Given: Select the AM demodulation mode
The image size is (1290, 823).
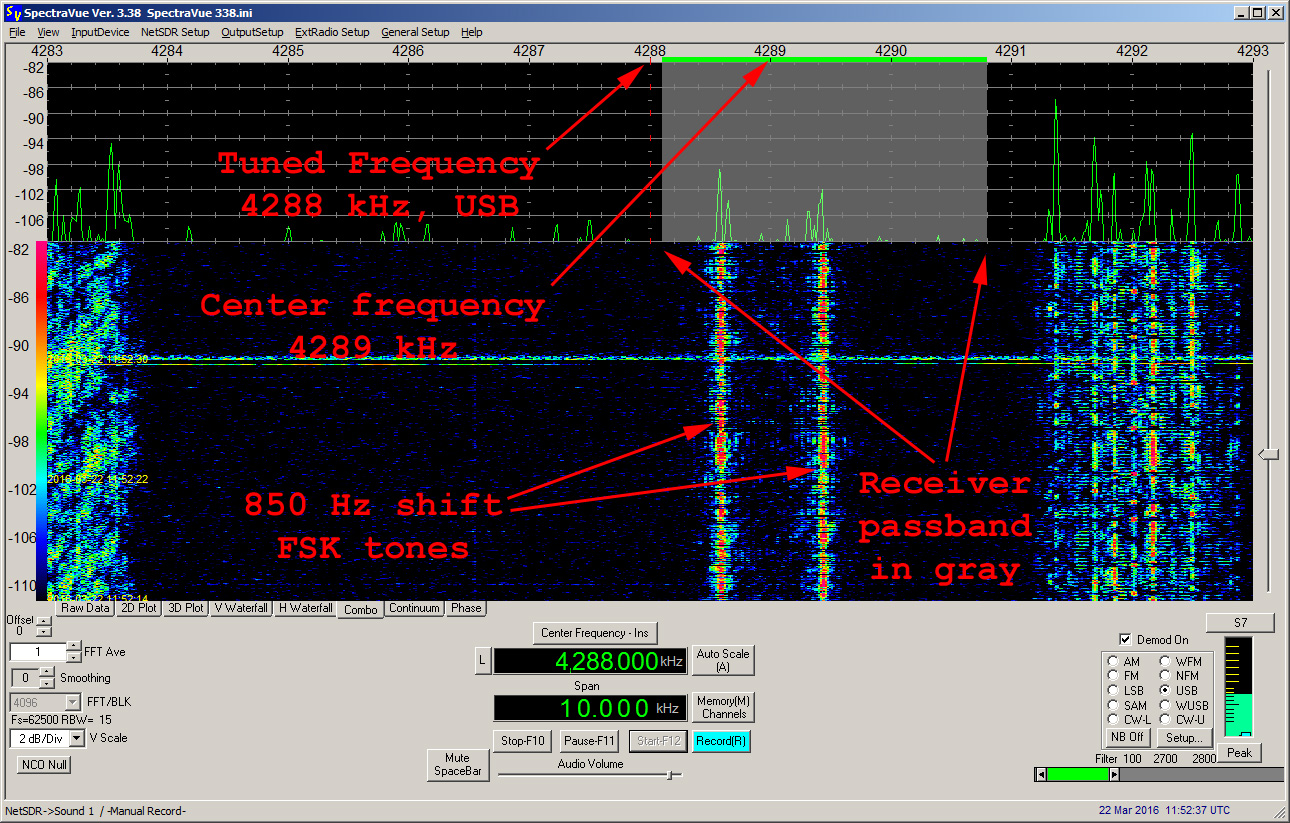Looking at the screenshot, I should 1114,661.
